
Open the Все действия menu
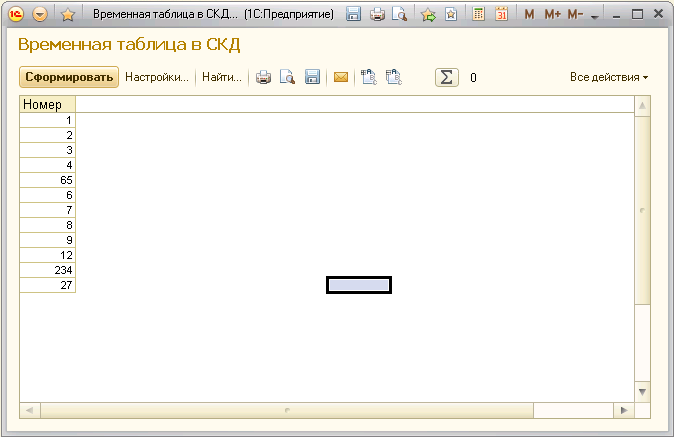[x=609, y=77]
